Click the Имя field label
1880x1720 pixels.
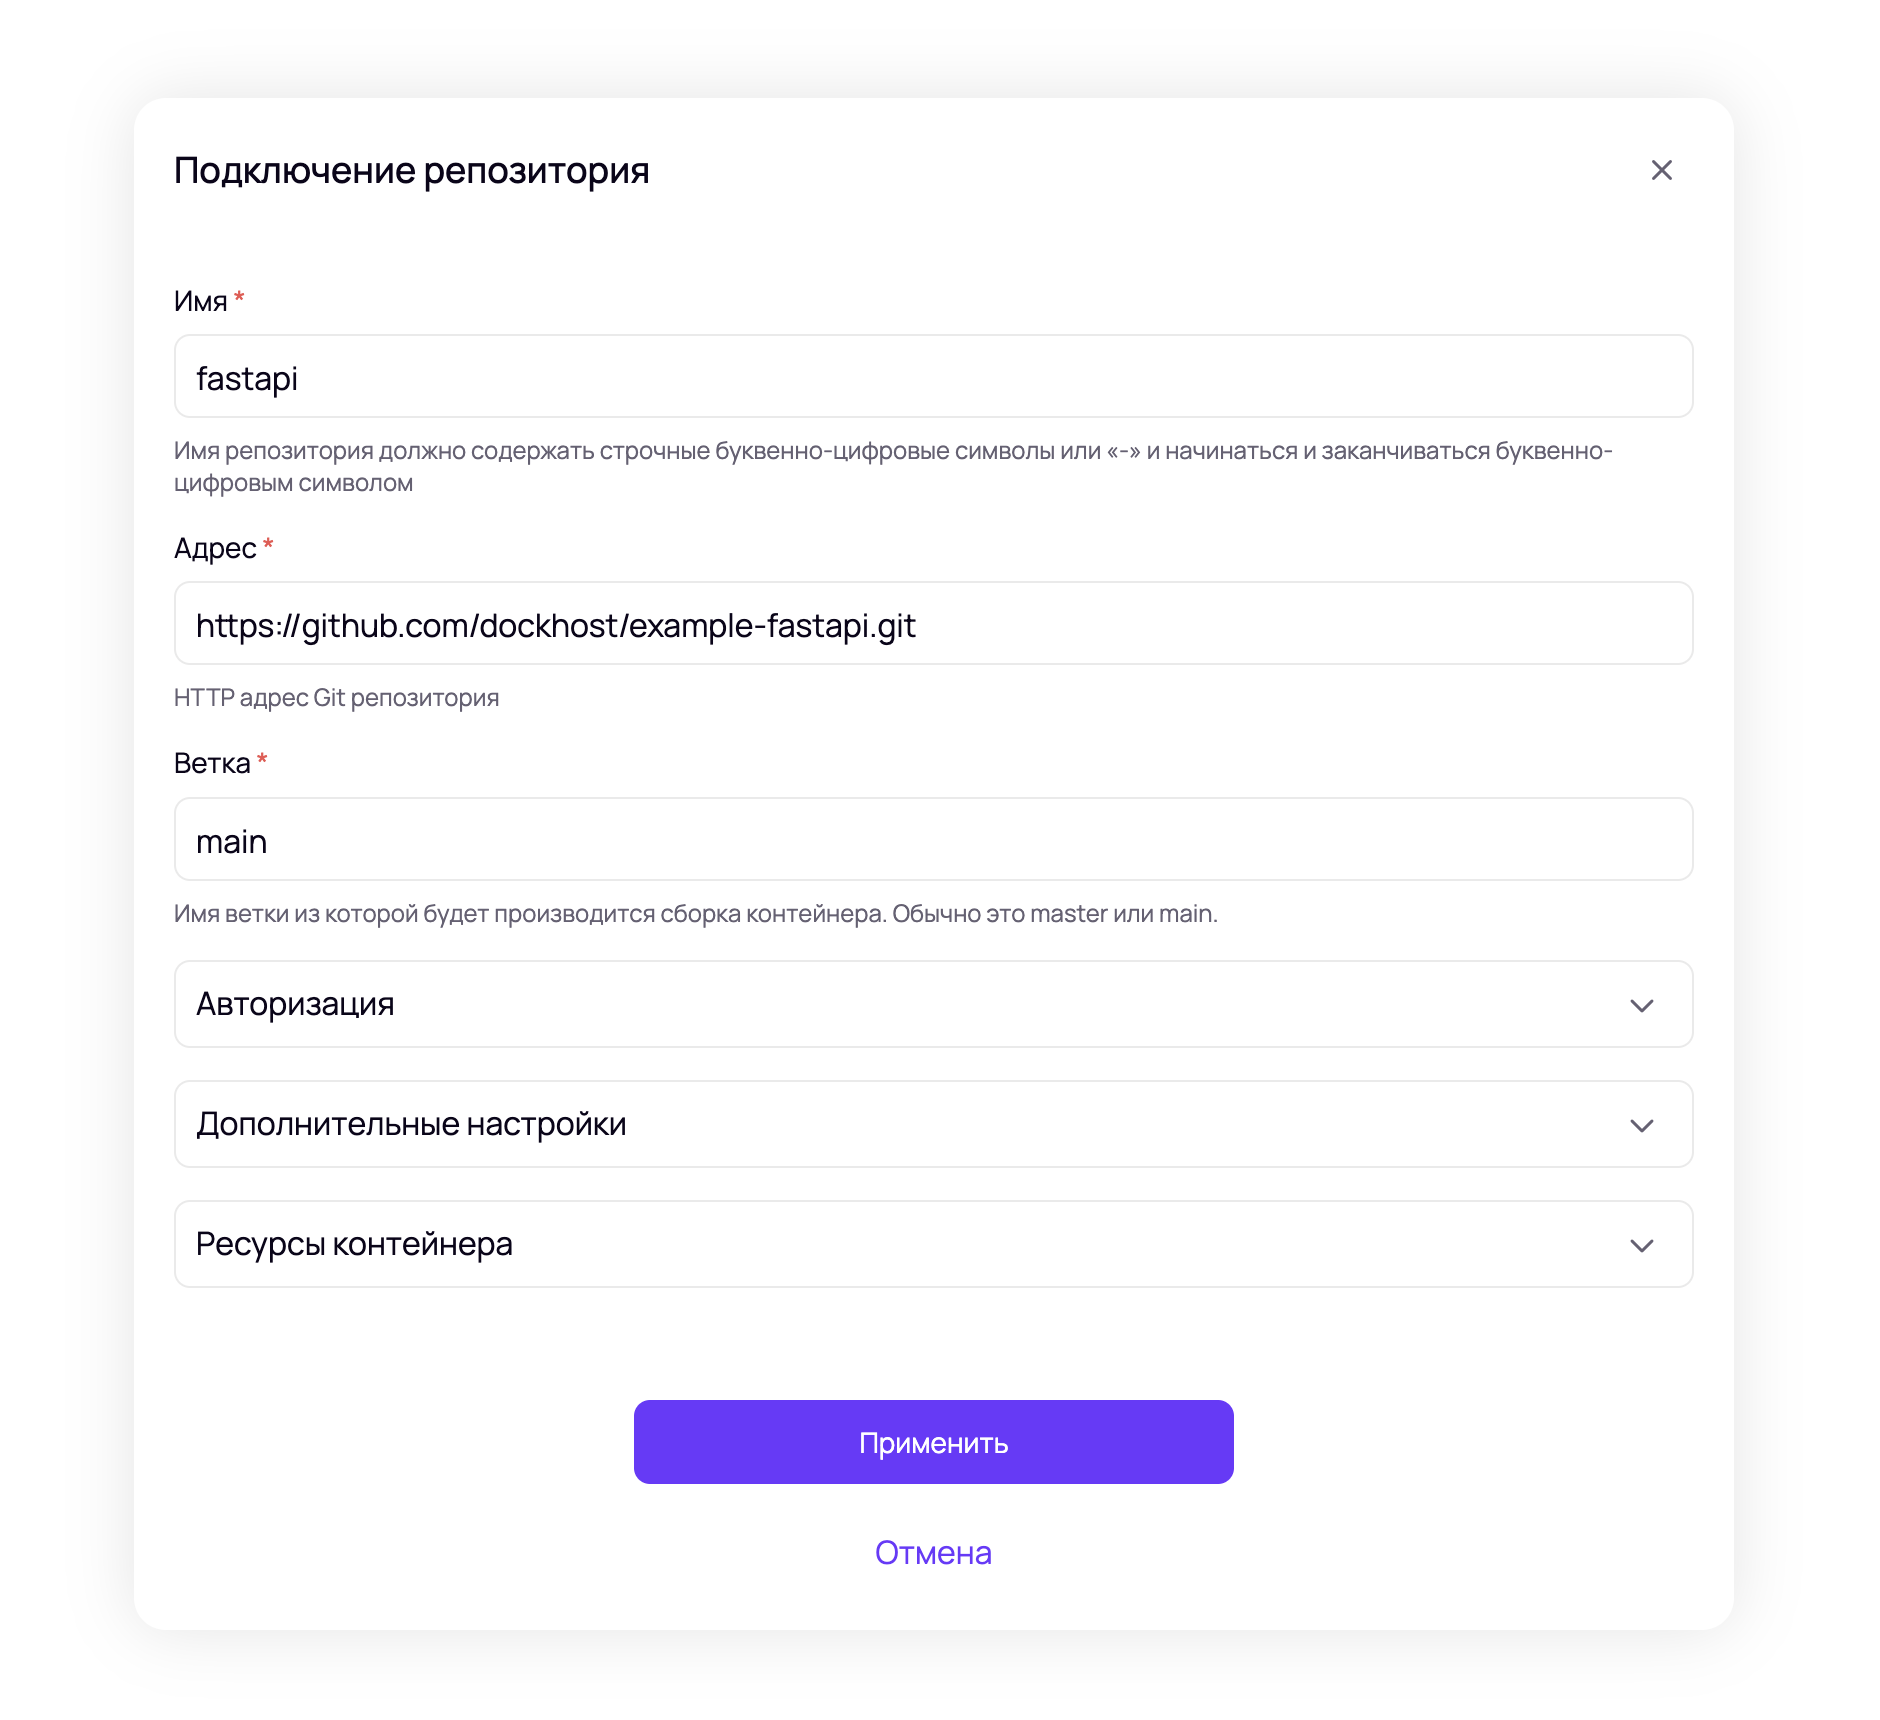(200, 301)
